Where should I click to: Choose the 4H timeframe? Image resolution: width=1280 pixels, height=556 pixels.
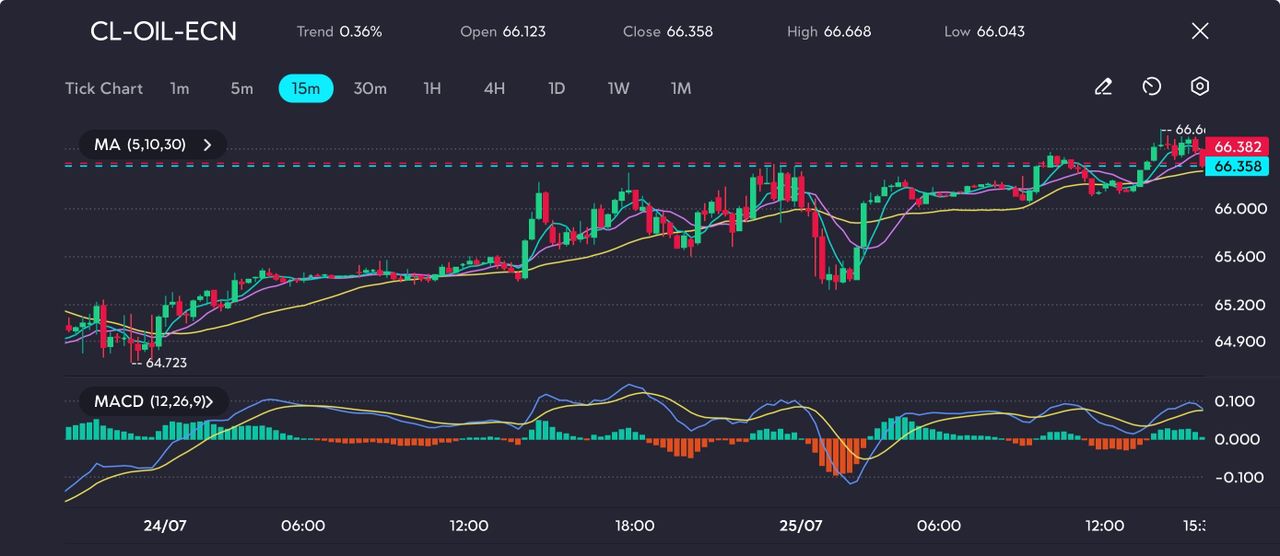[494, 89]
